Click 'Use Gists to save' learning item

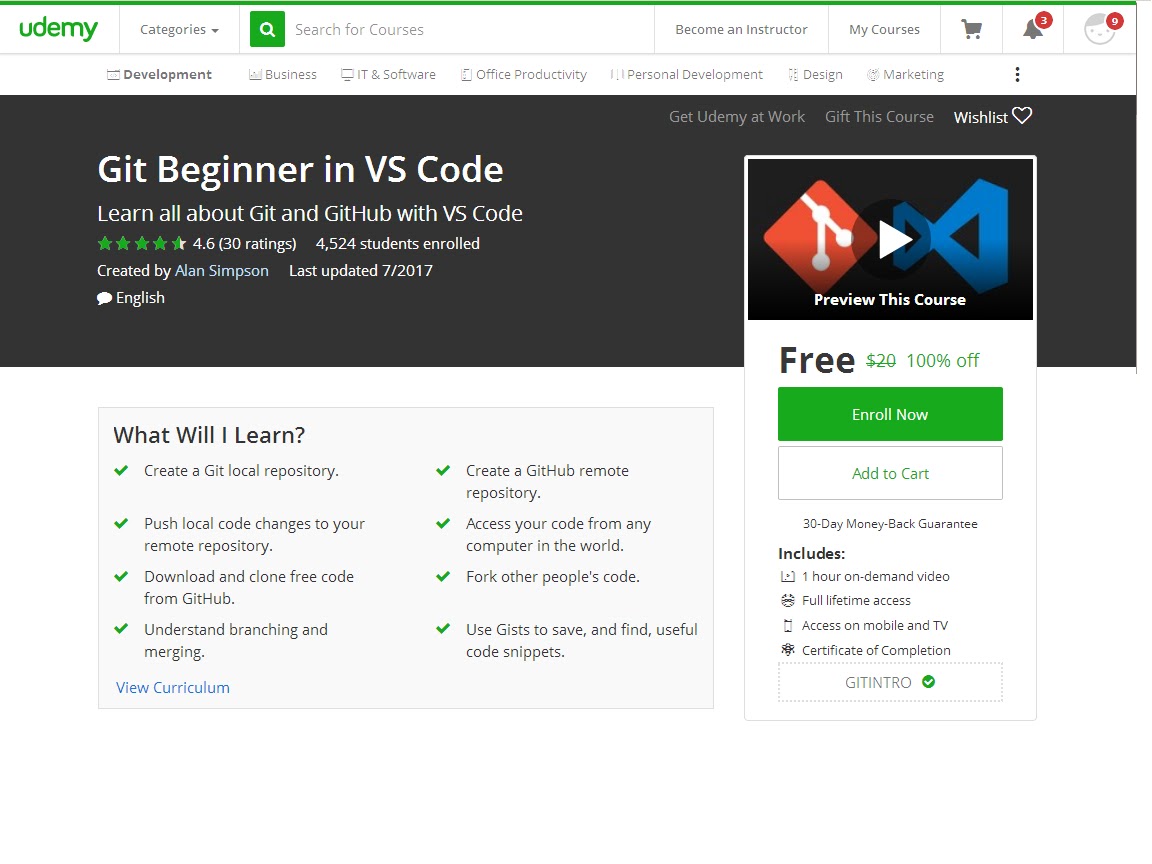point(582,641)
